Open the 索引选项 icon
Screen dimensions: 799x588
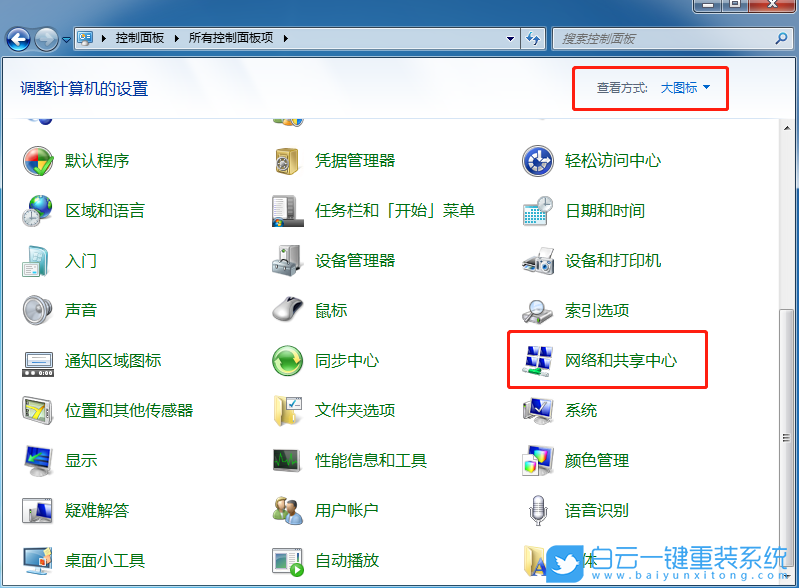(538, 311)
